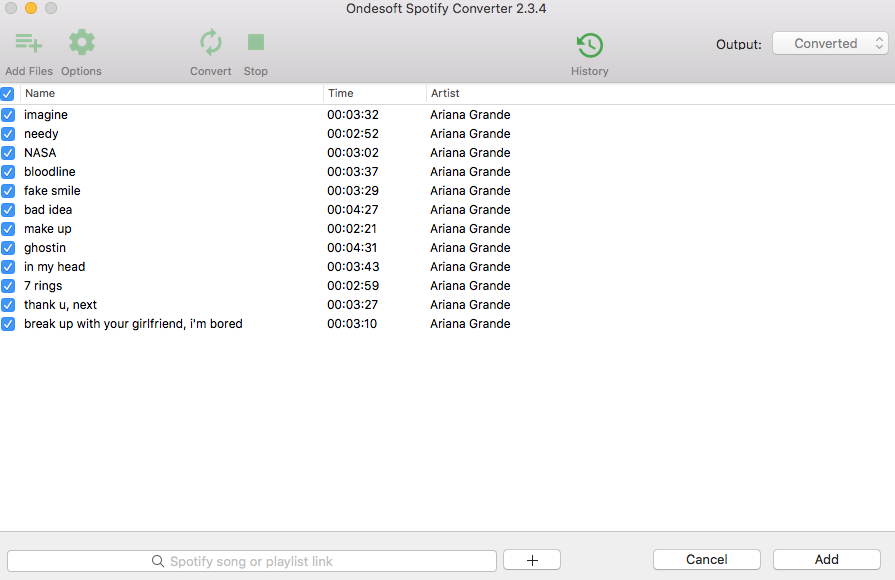
Task: Select the song name thank u, next
Action: [x=61, y=305]
